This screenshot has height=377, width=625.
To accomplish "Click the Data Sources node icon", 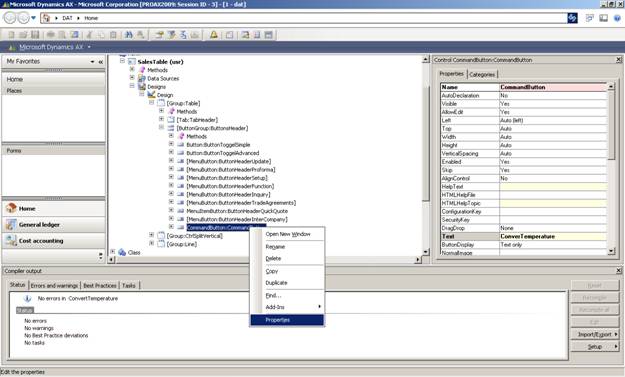I will click(x=142, y=78).
